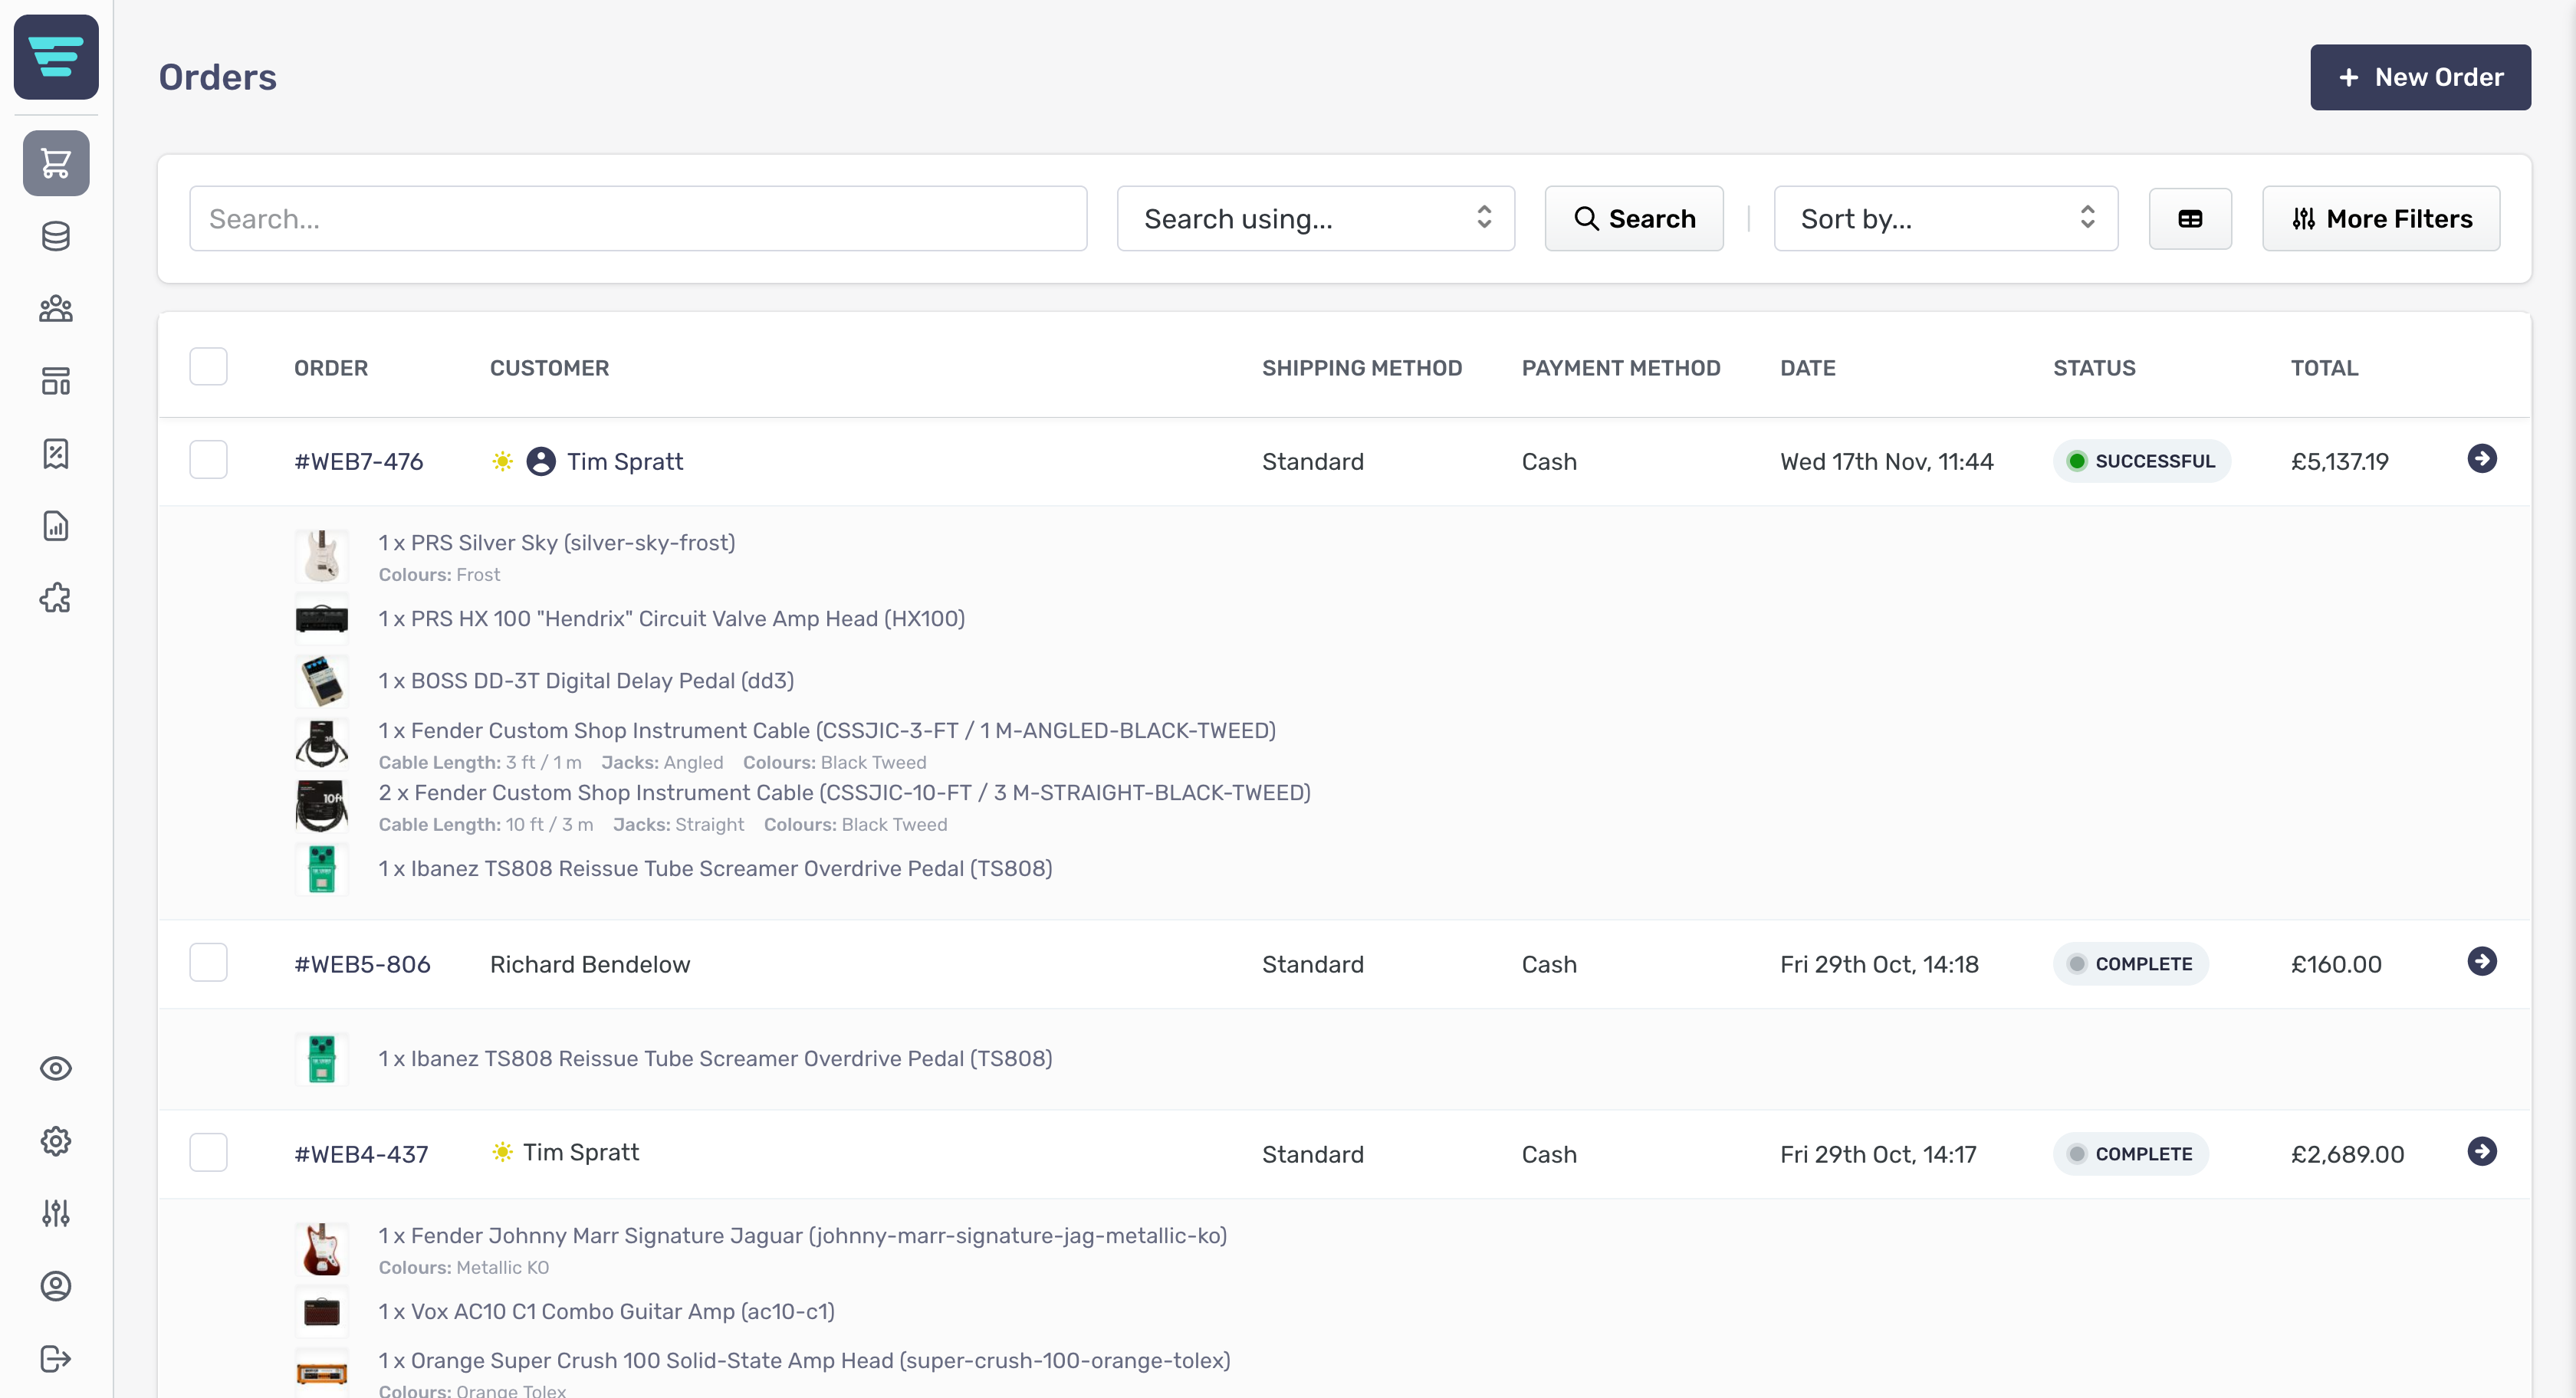The height and width of the screenshot is (1398, 2576).
Task: Click the Orange Super Crush amp head thumbnail
Action: [x=322, y=1373]
